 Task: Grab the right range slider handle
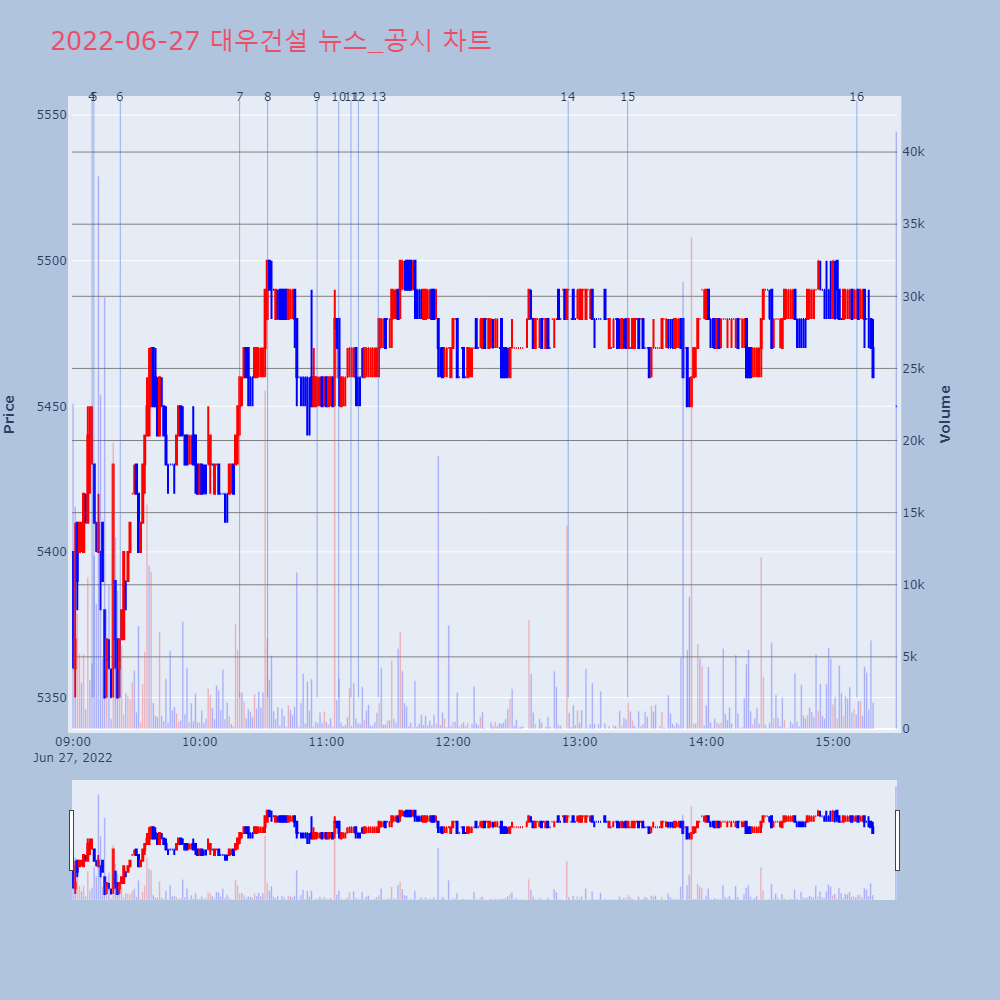click(897, 840)
